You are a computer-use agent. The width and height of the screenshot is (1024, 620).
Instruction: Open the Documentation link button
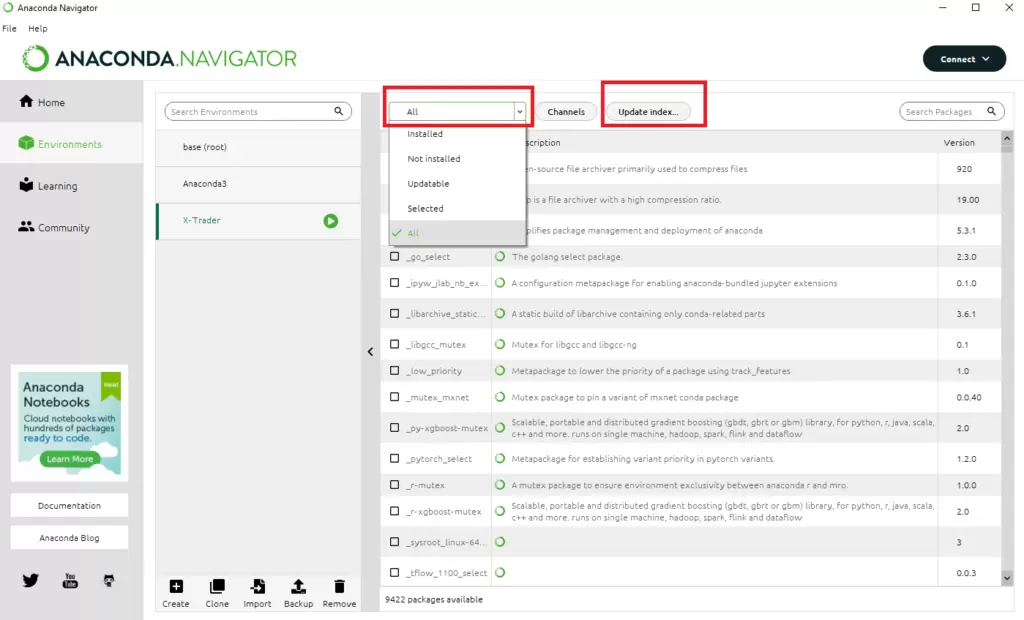pyautogui.click(x=69, y=506)
